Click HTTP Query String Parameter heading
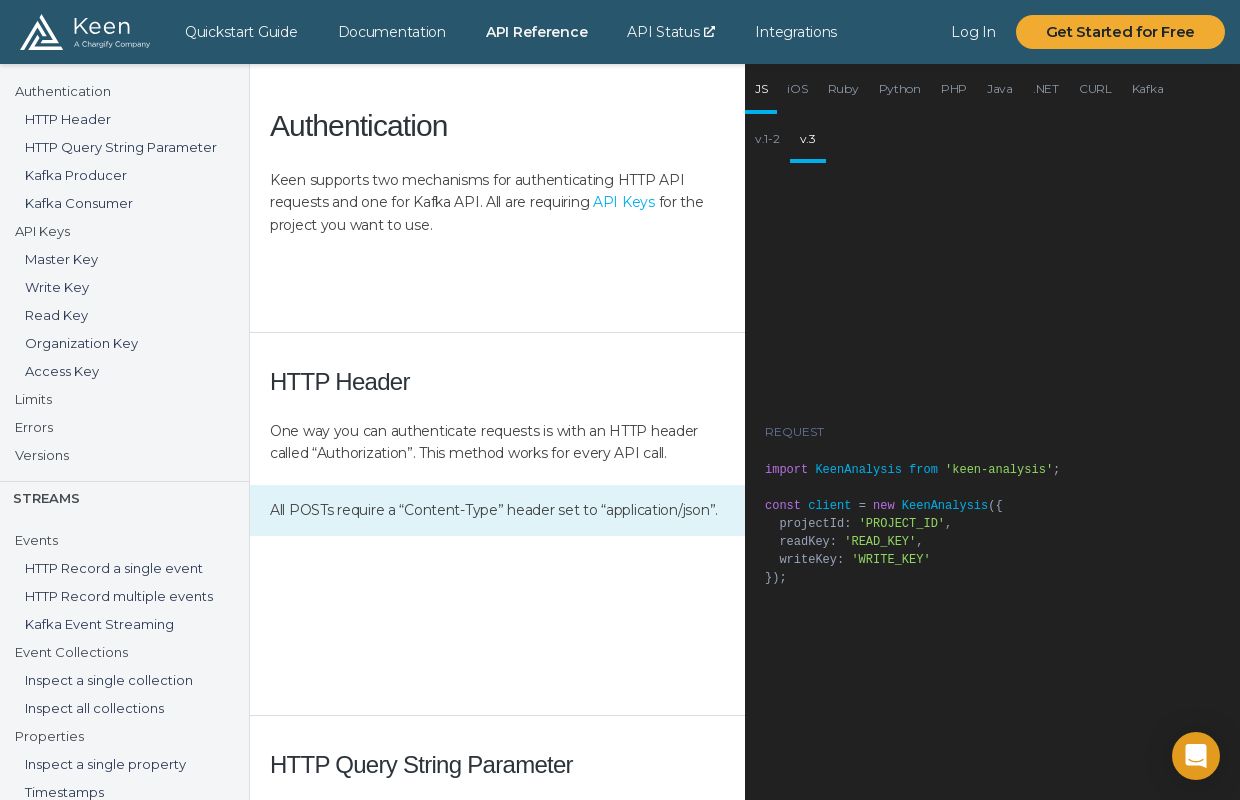This screenshot has height=800, width=1240. point(421,765)
